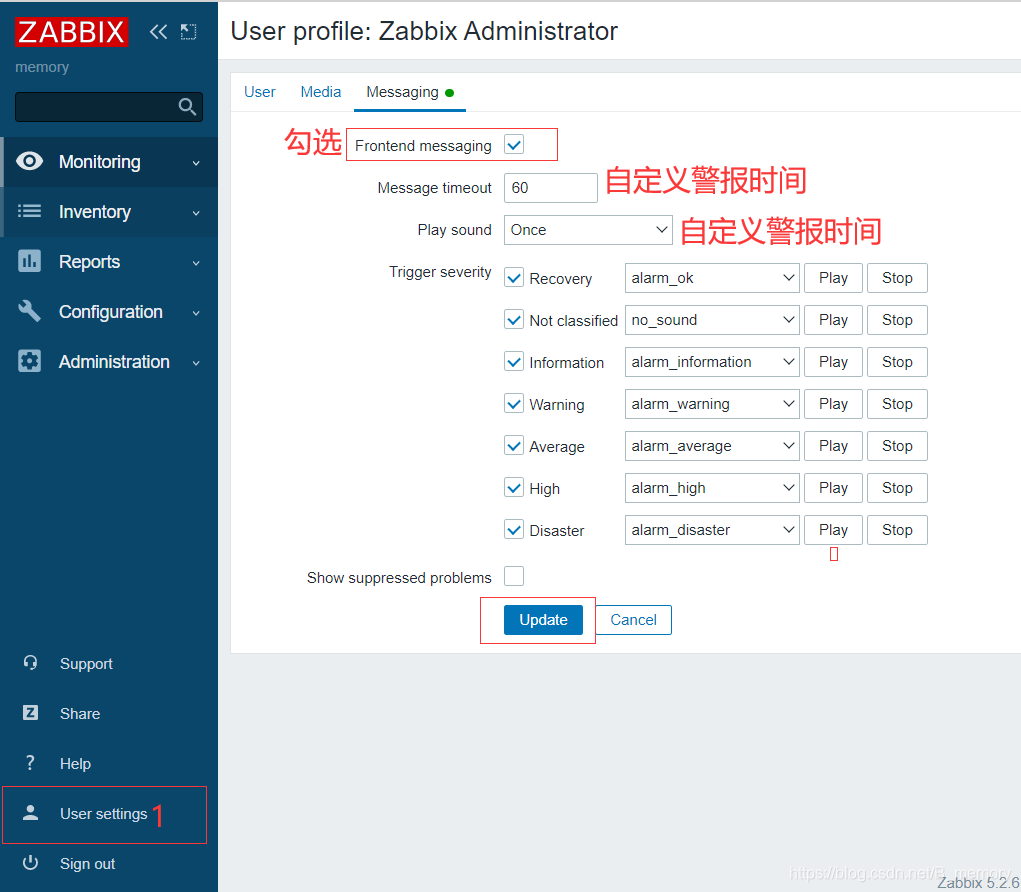Toggle the High severity checkbox

click(514, 488)
